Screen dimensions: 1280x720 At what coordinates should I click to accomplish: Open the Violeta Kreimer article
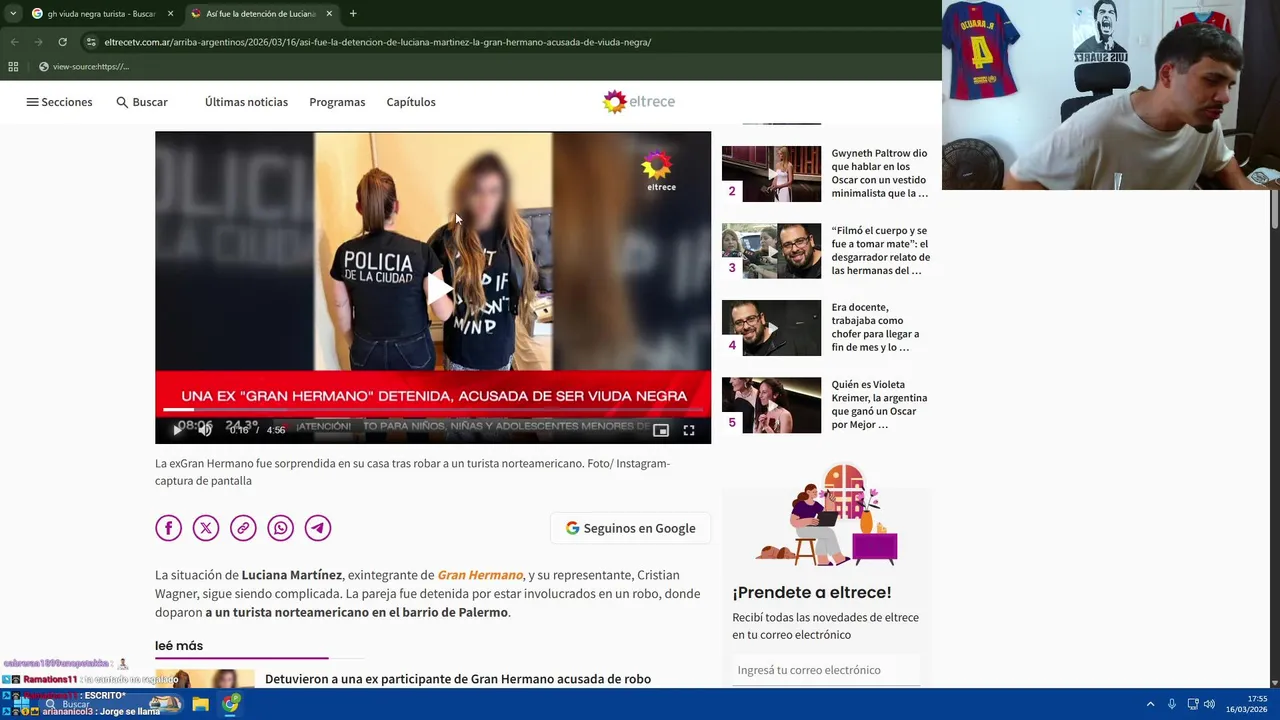click(880, 404)
